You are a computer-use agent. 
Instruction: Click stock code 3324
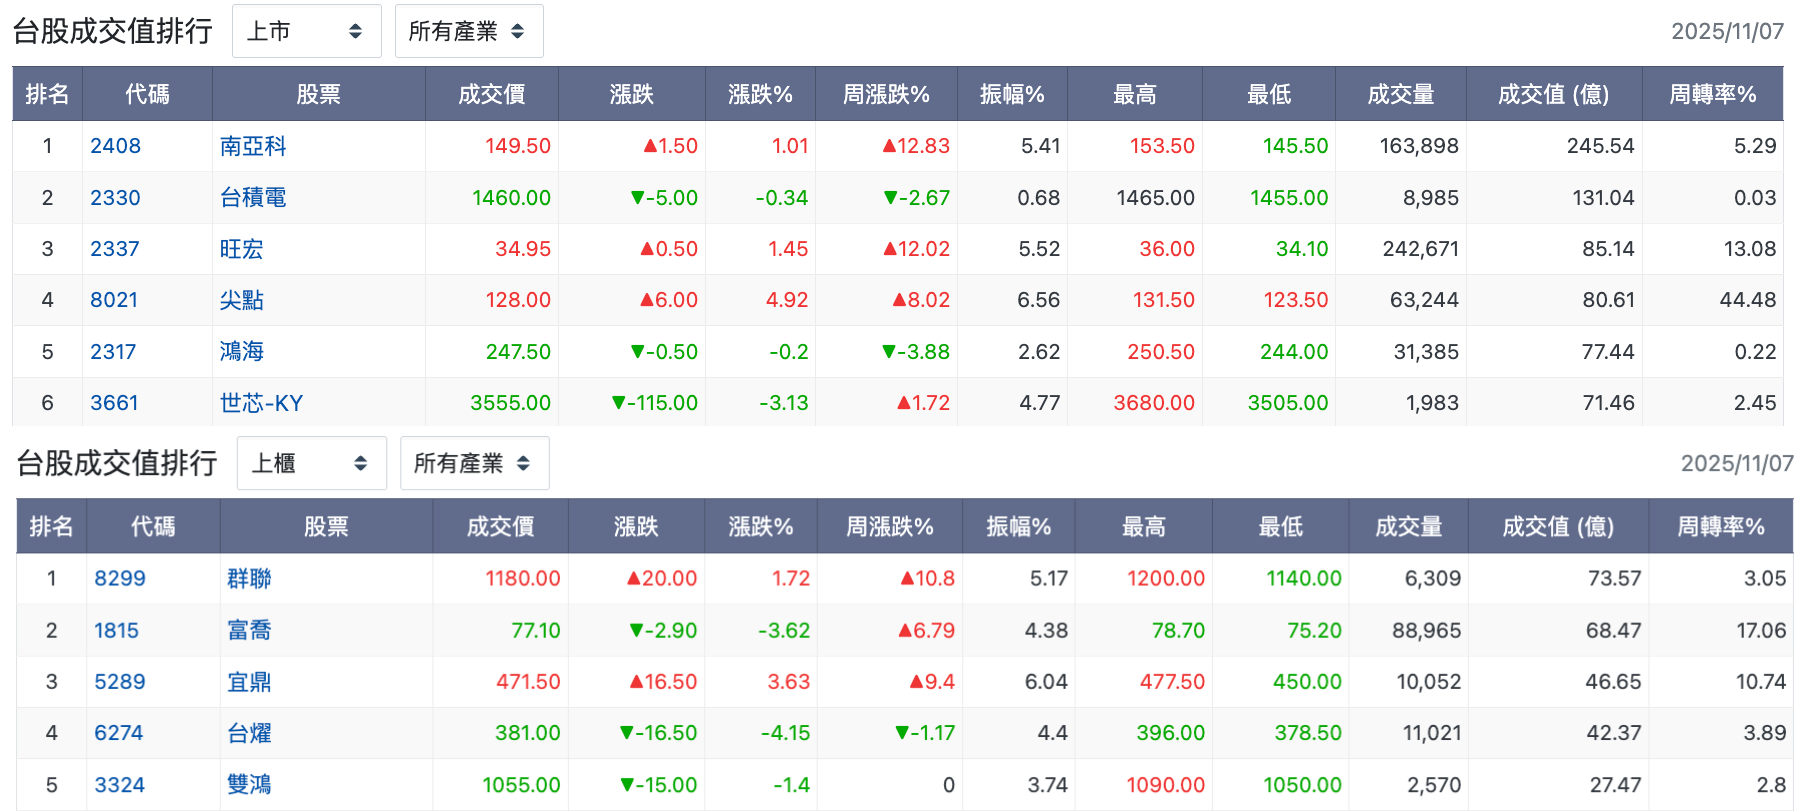point(119,785)
